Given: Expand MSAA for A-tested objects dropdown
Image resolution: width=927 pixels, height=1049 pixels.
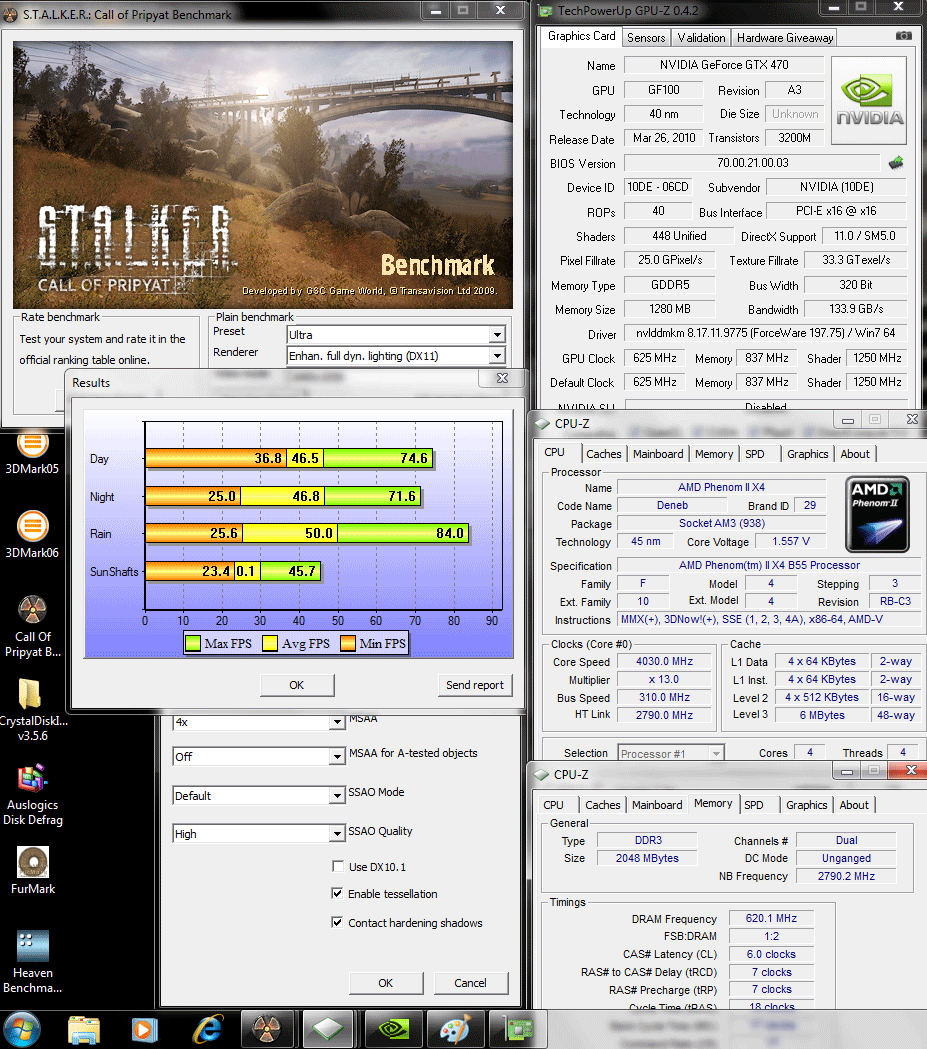Looking at the screenshot, I should 259,757.
